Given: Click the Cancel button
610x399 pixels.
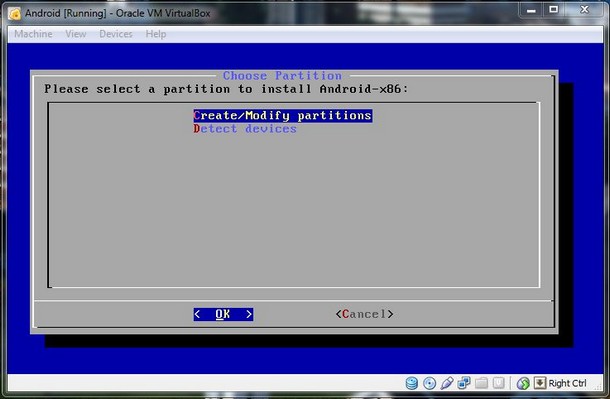Looking at the screenshot, I should 365,314.
